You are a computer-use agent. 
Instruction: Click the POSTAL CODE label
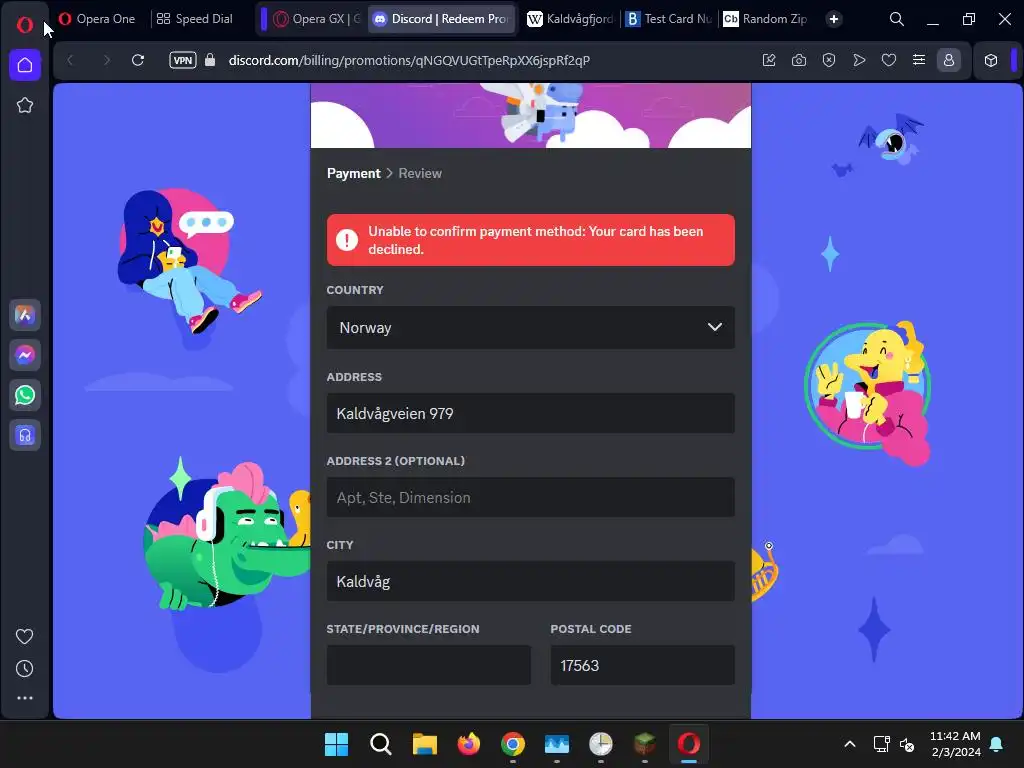click(x=591, y=629)
